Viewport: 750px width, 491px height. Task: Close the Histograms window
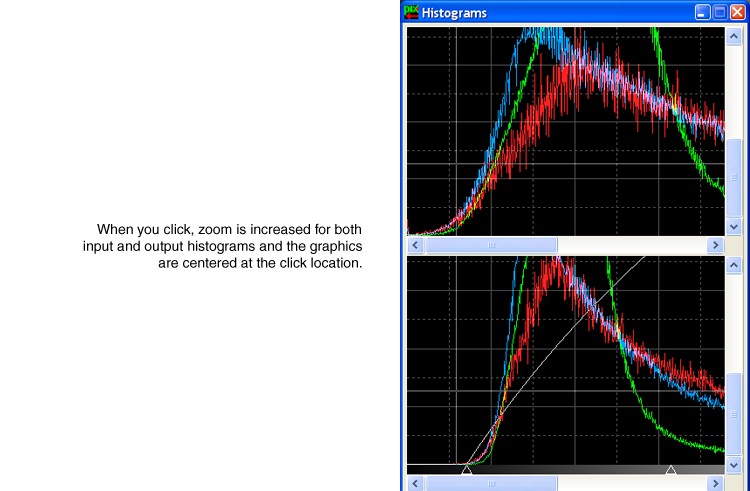click(x=738, y=12)
